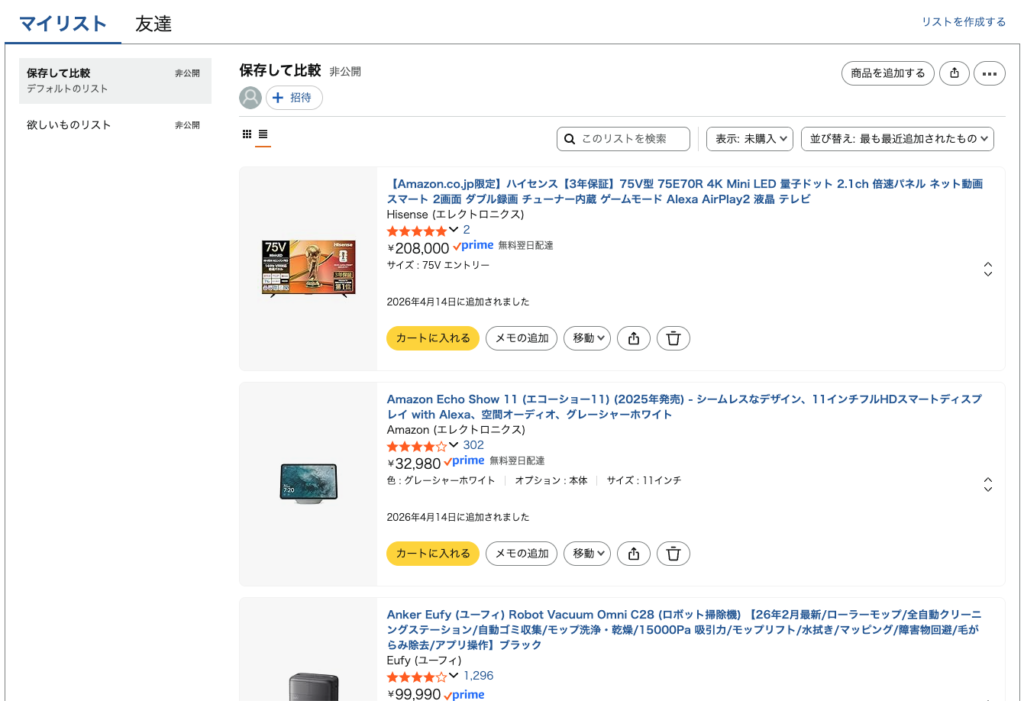Add Hisense TV to cart
Screen dimensions: 1024x701
[x=432, y=338]
